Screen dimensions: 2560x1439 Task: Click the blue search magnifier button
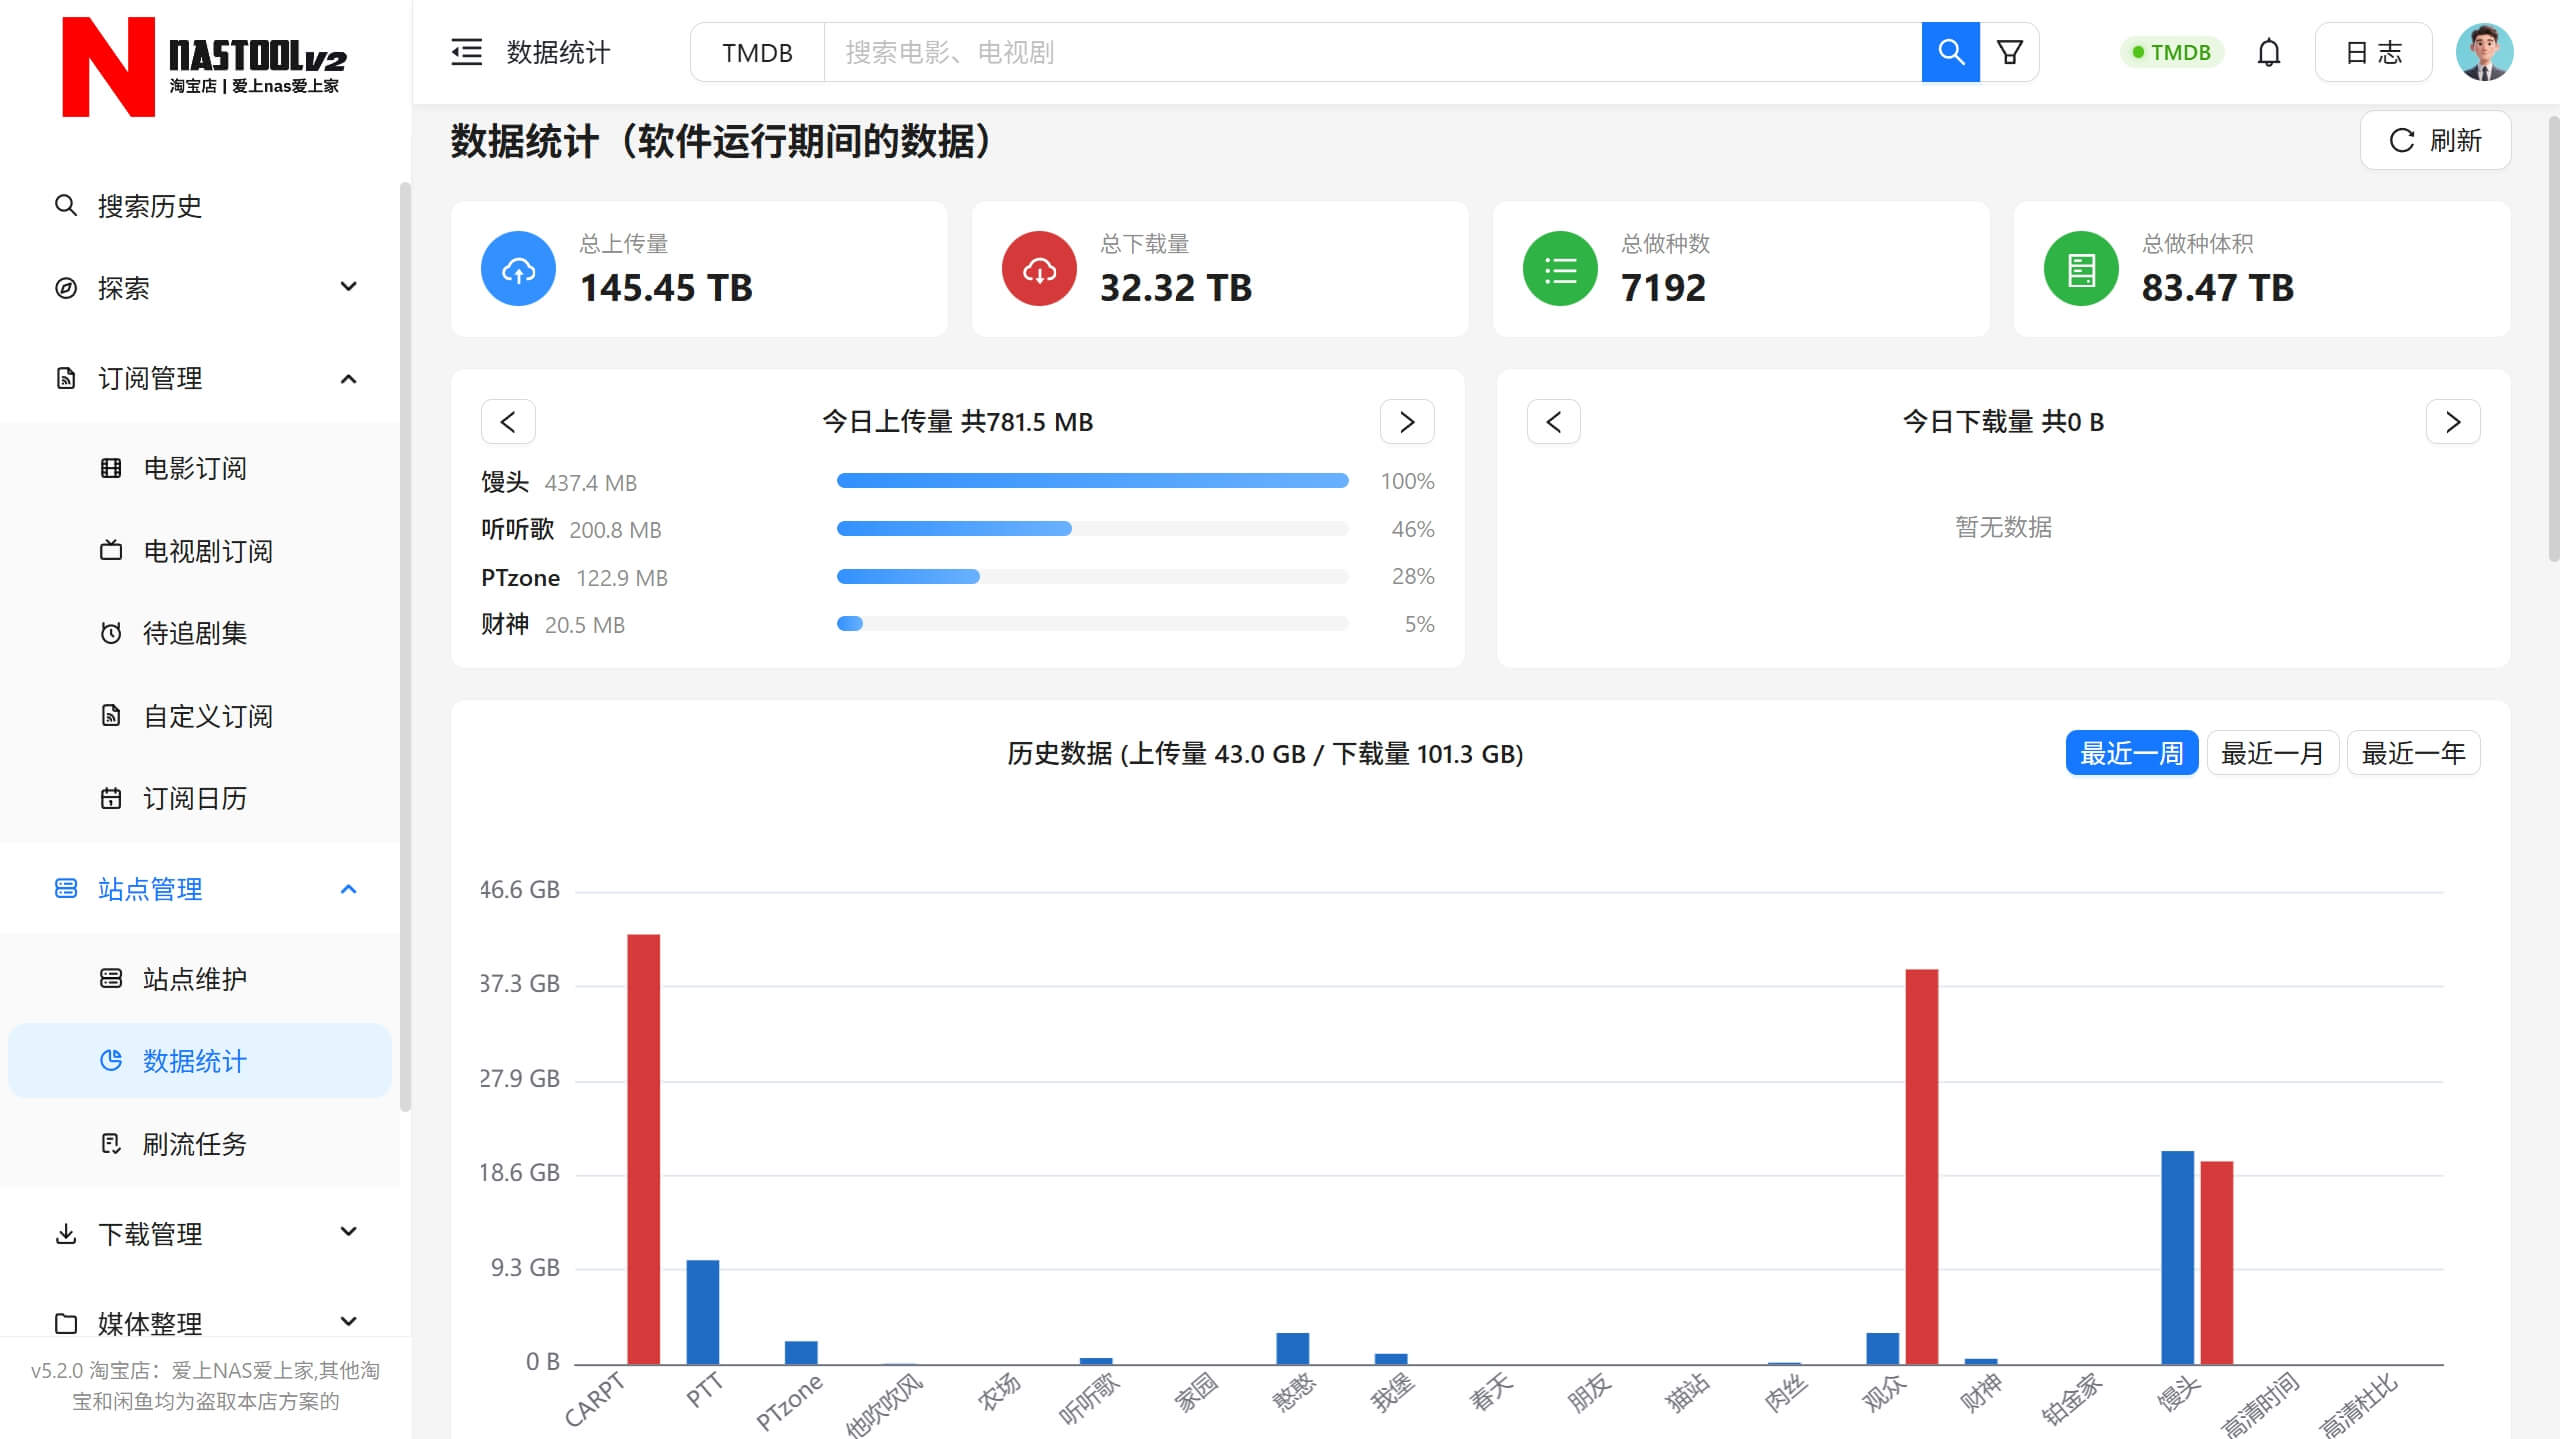pyautogui.click(x=1950, y=52)
